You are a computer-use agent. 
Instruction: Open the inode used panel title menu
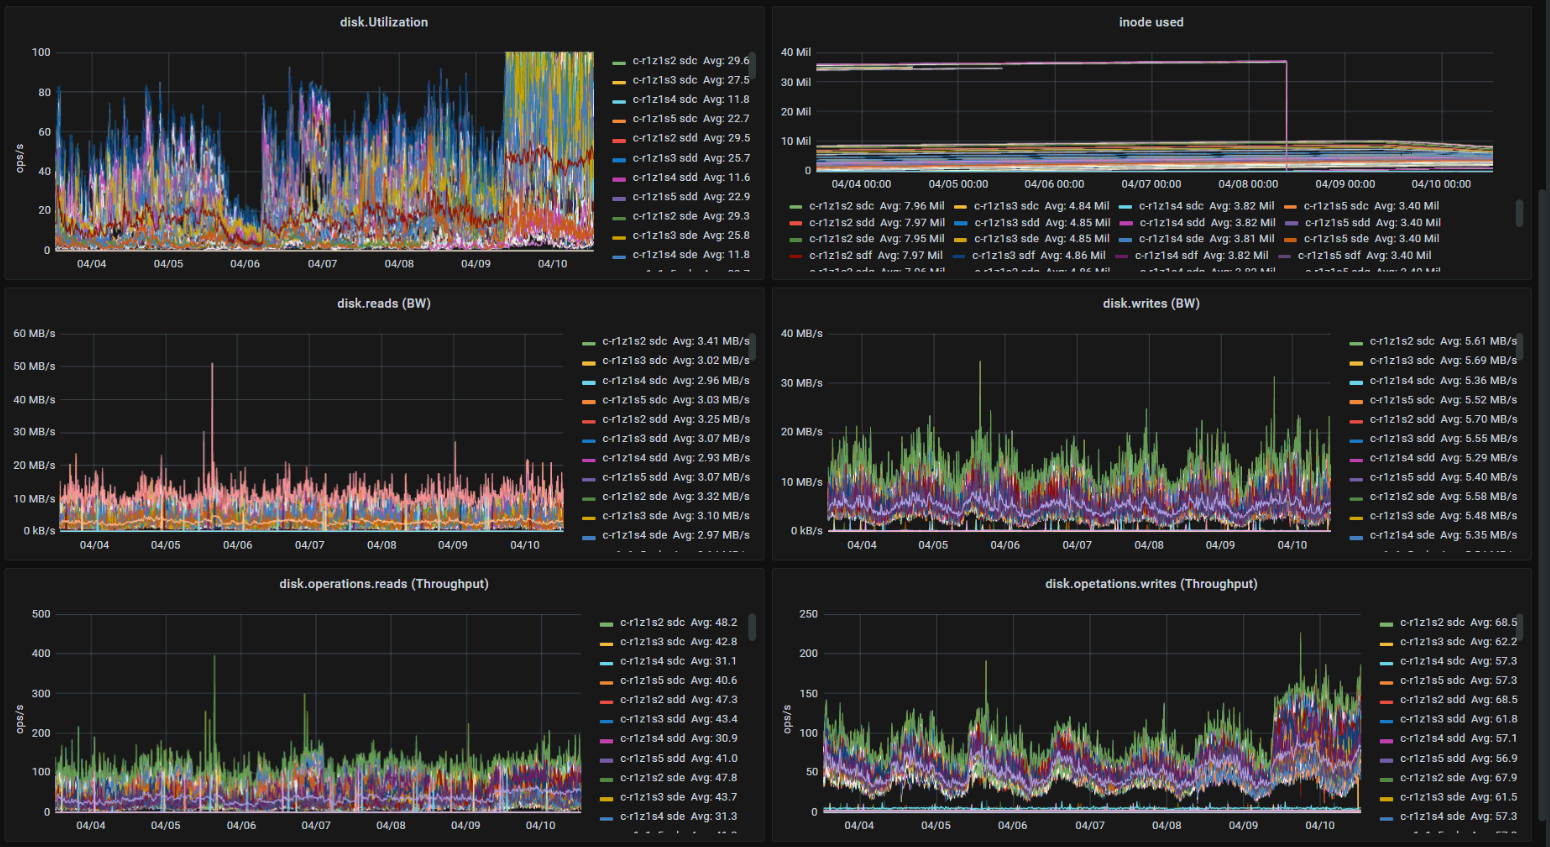1150,22
